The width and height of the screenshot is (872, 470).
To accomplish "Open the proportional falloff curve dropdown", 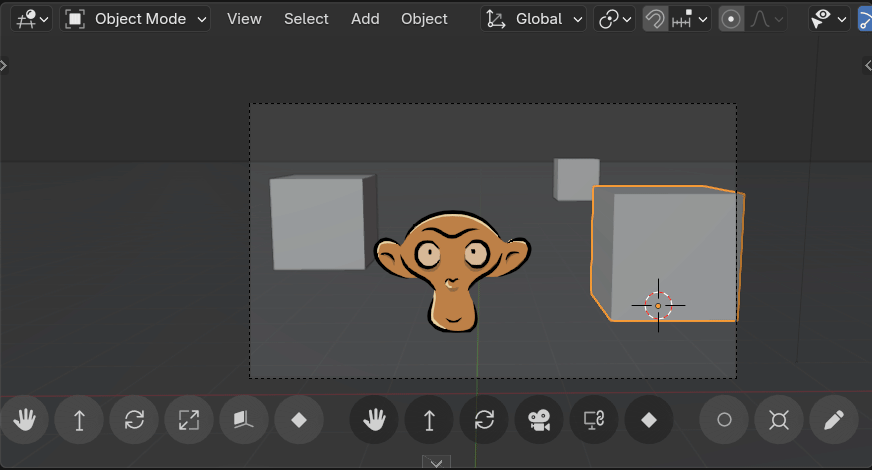I will coord(766,19).
